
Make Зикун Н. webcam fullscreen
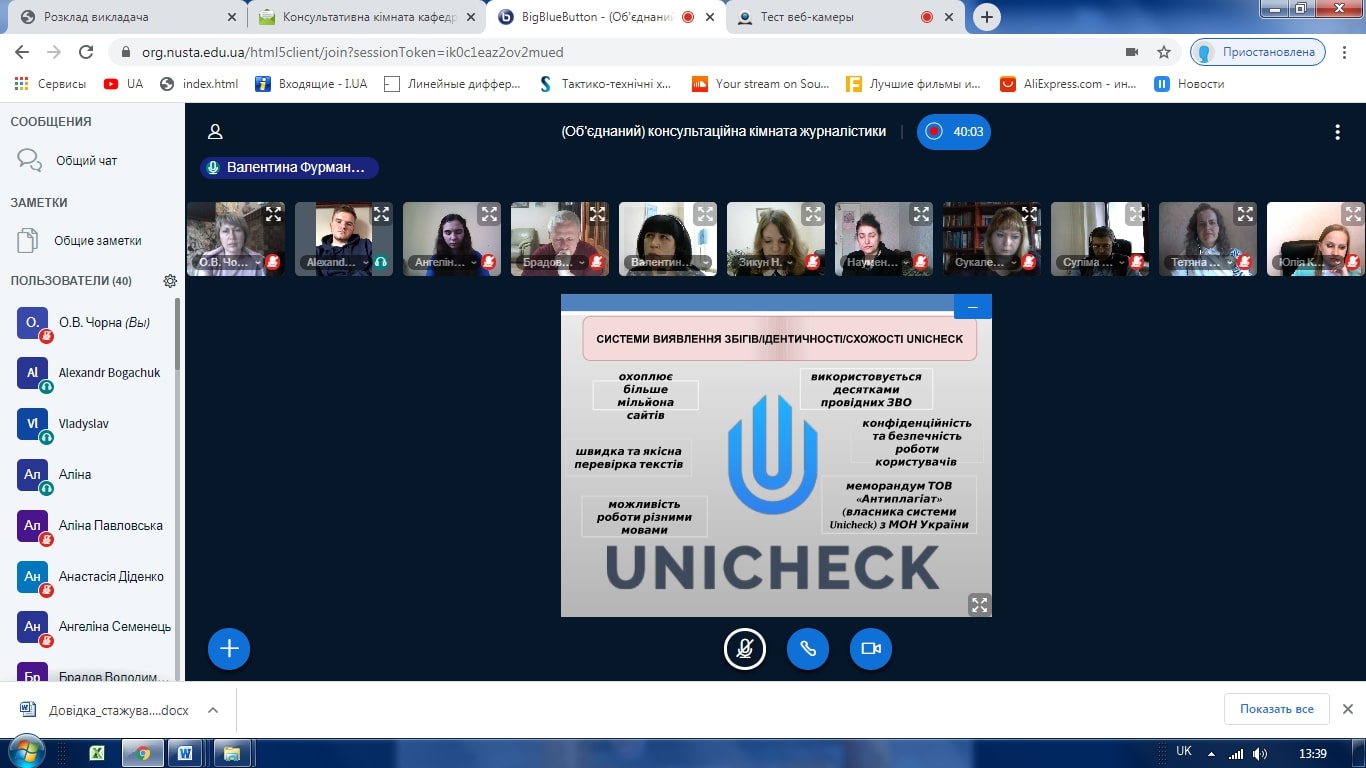coord(813,213)
